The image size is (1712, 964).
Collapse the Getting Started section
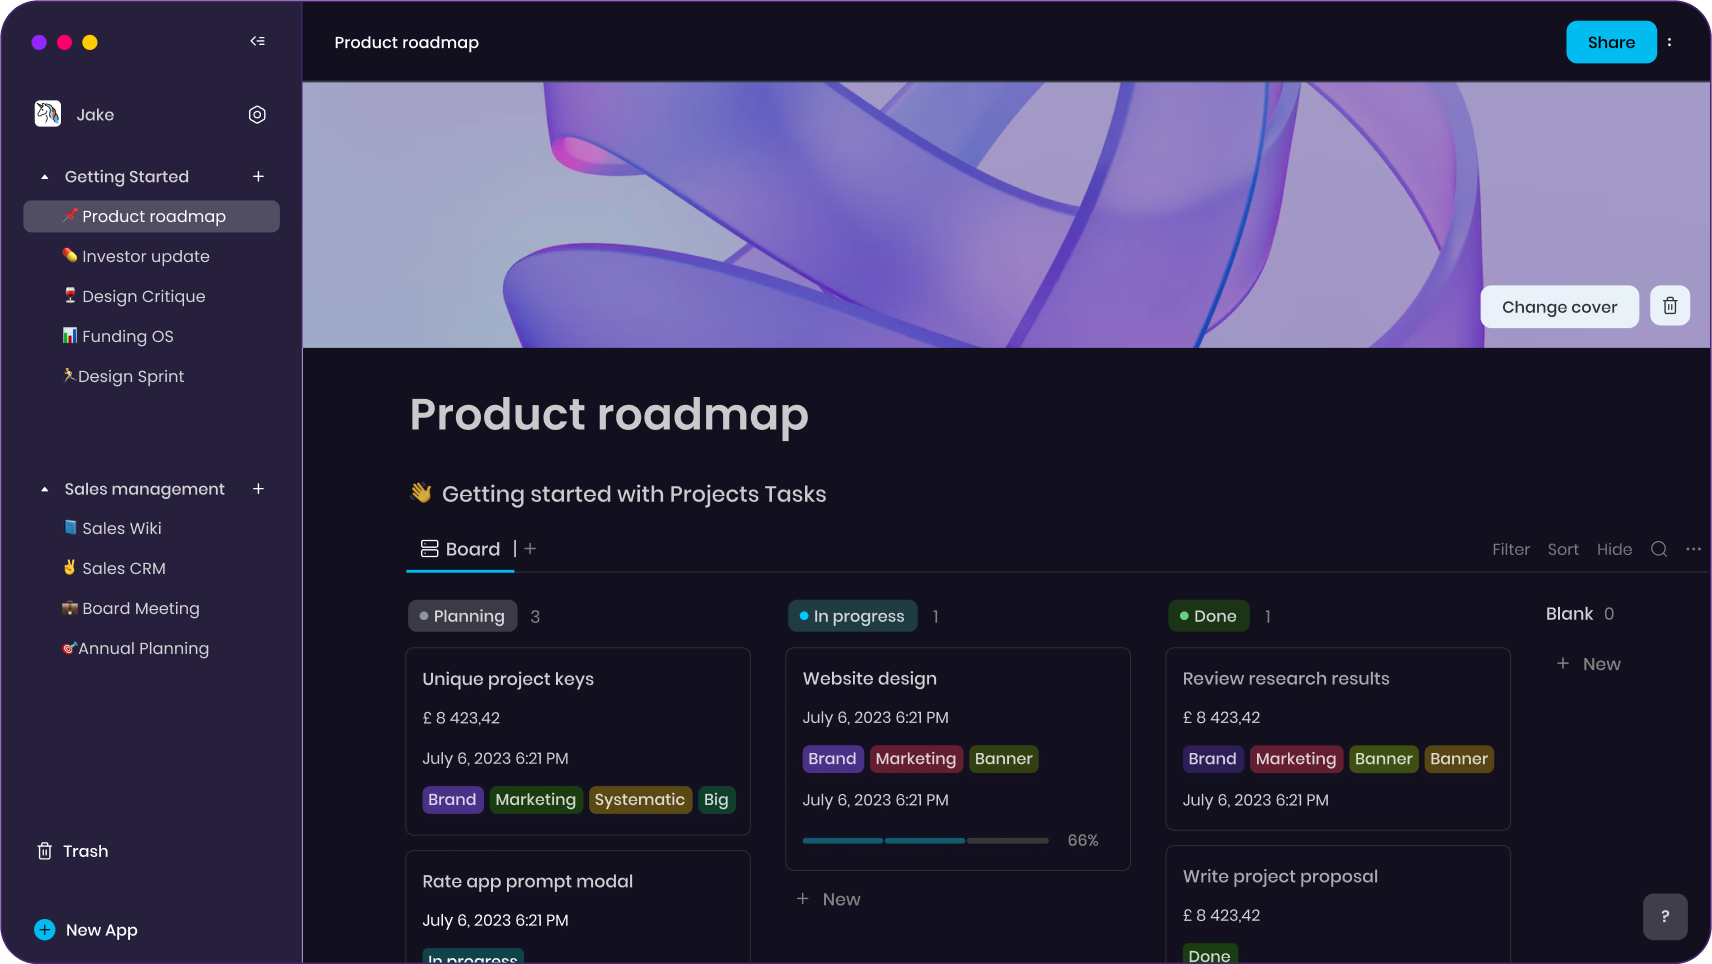pyautogui.click(x=44, y=177)
